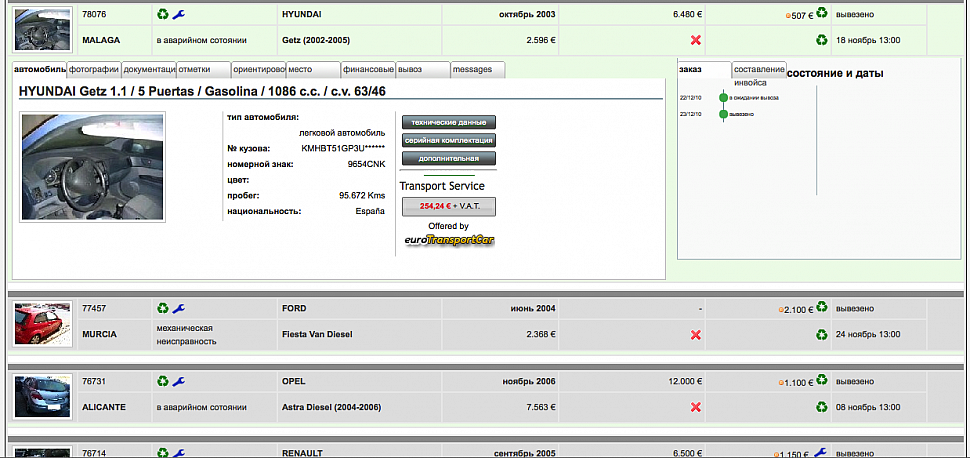The image size is (970, 458).
Task: Click the orange dot before 507 €
Action: click(x=788, y=15)
